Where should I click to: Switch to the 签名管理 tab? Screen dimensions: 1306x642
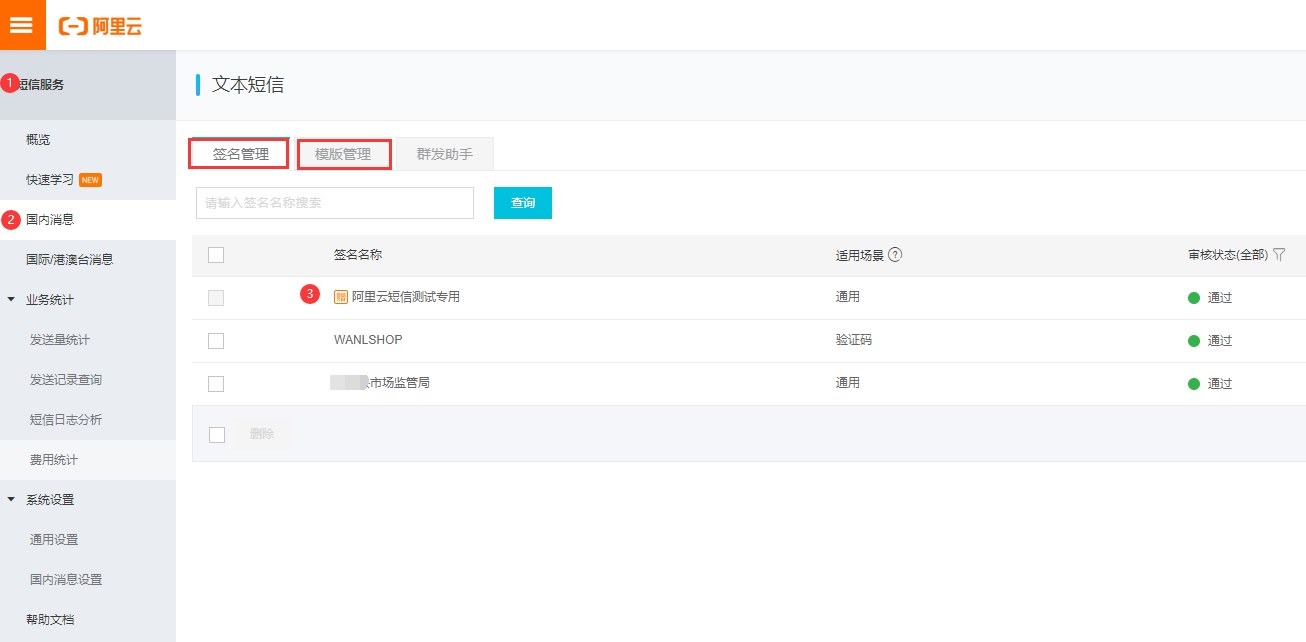240,154
